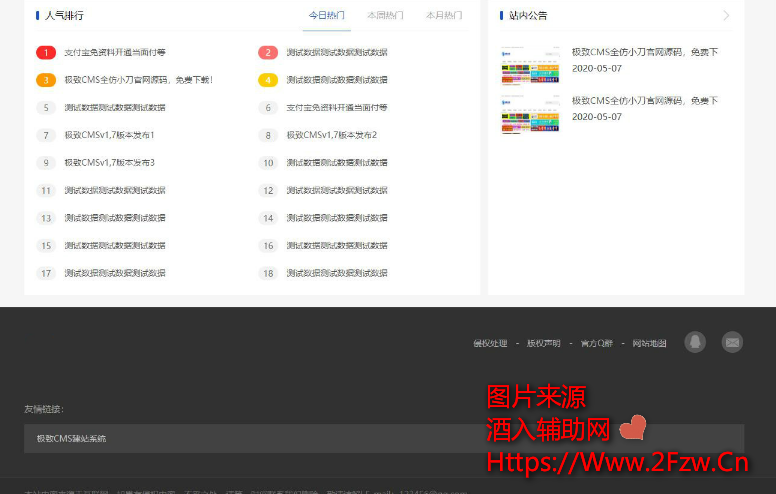This screenshot has width=776, height=494.
Task: Click the 2020-05-07 date under first announcement
Action: click(597, 68)
